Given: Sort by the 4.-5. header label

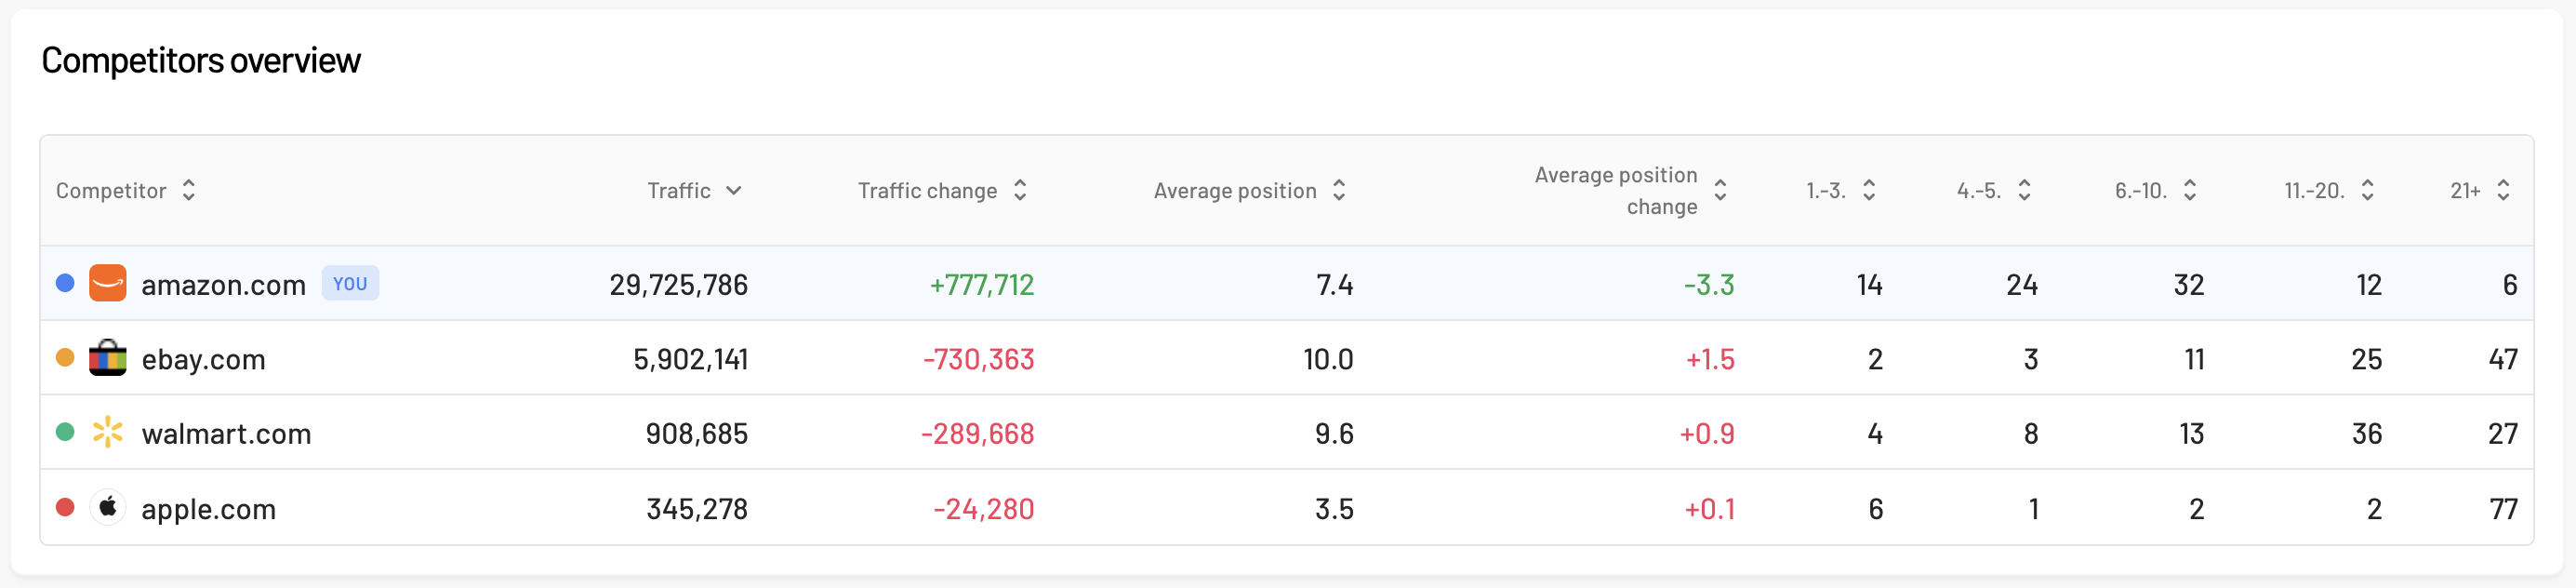Looking at the screenshot, I should pyautogui.click(x=1979, y=190).
